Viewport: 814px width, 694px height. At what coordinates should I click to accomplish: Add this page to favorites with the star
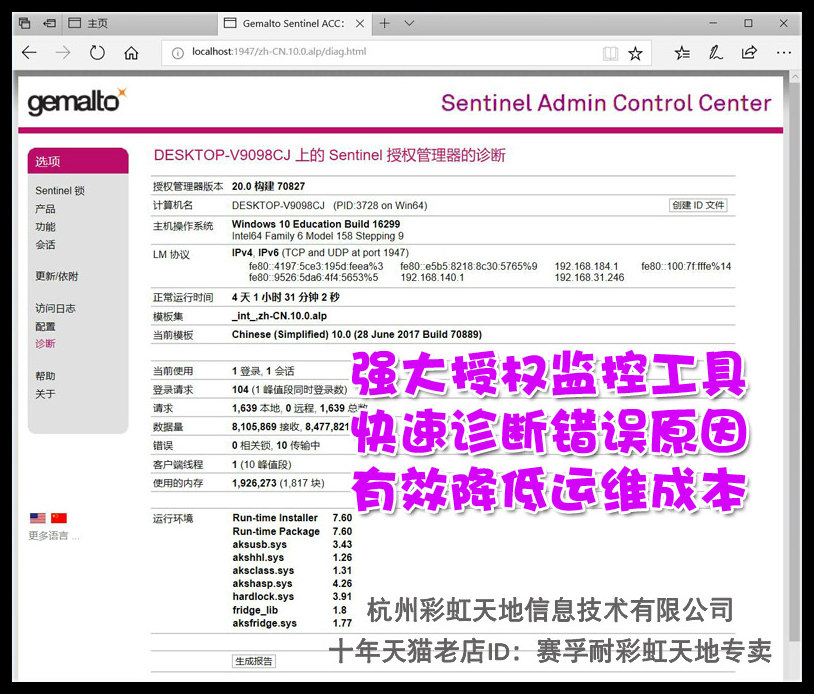point(635,53)
